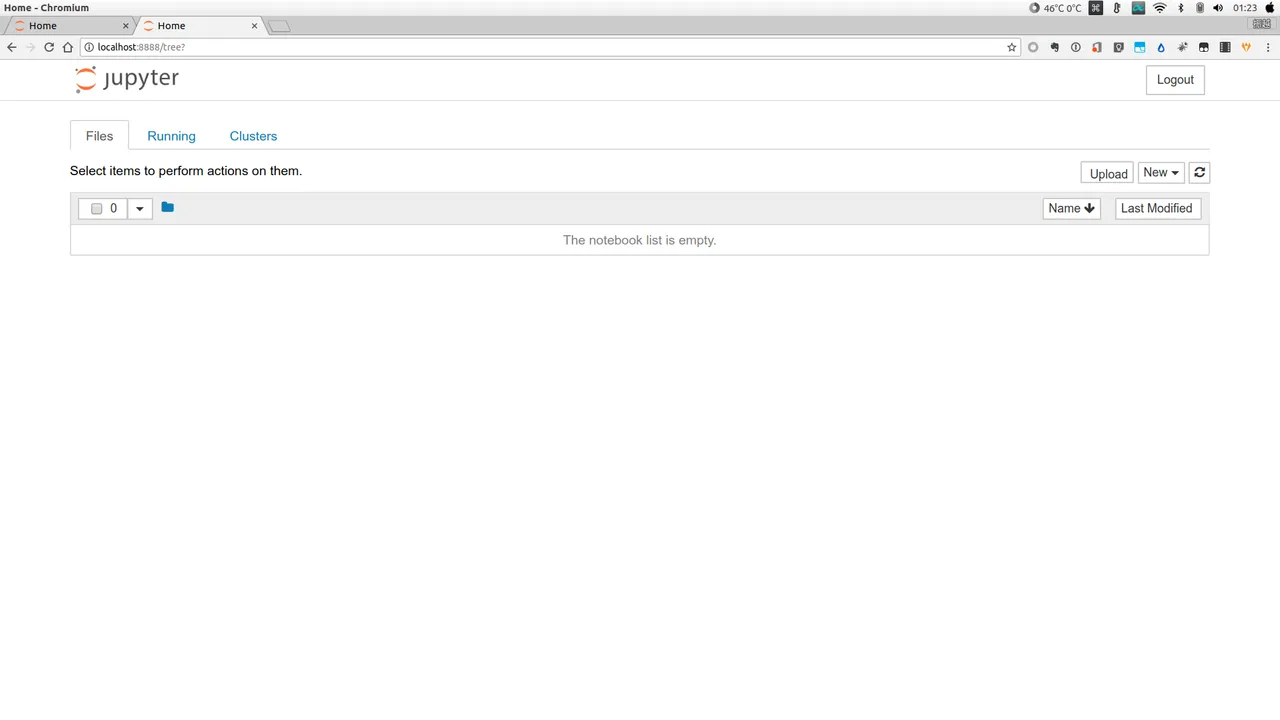This screenshot has height=720, width=1280.
Task: Reload the page with the browser reload icon
Action: click(x=48, y=47)
